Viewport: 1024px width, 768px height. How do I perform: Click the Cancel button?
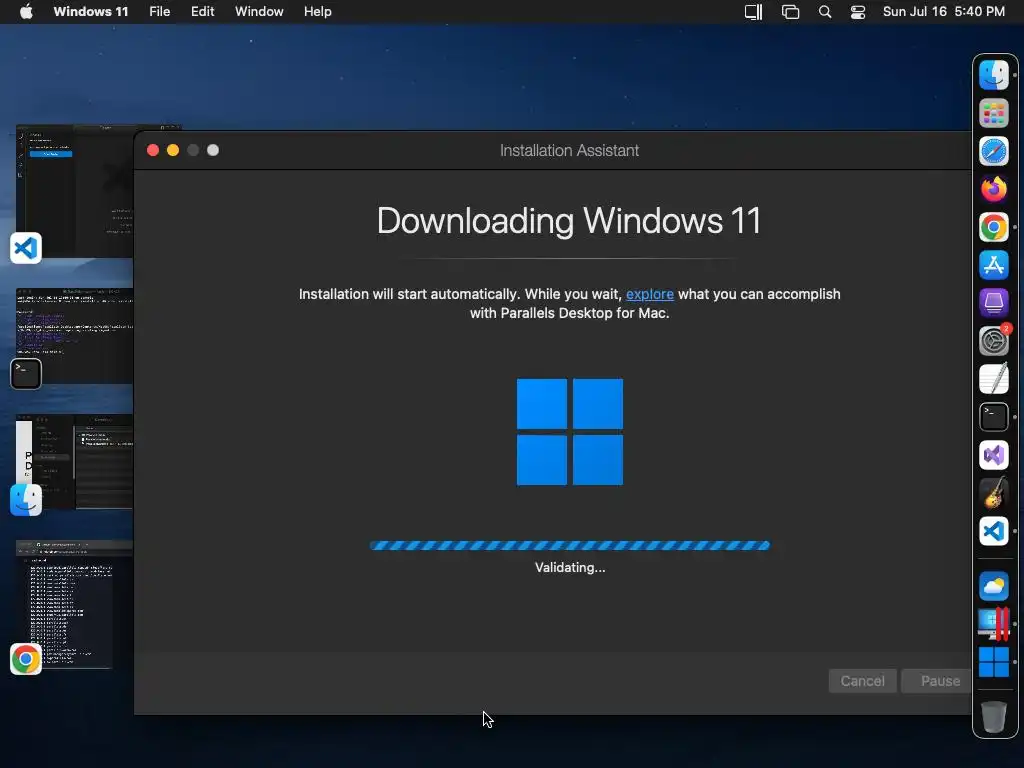(862, 681)
